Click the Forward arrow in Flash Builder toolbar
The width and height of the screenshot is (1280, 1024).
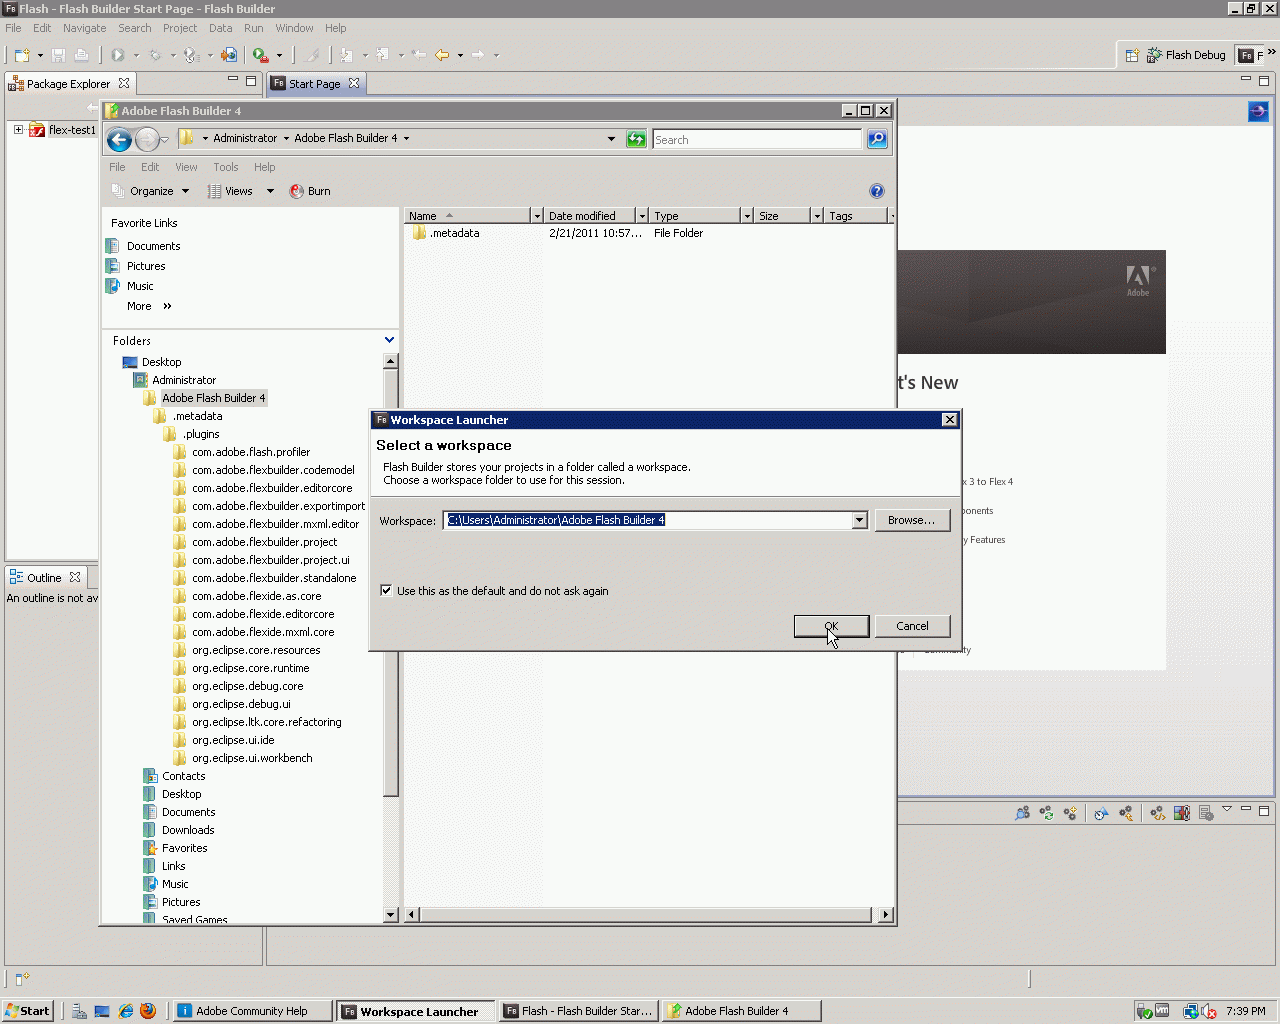pos(478,55)
